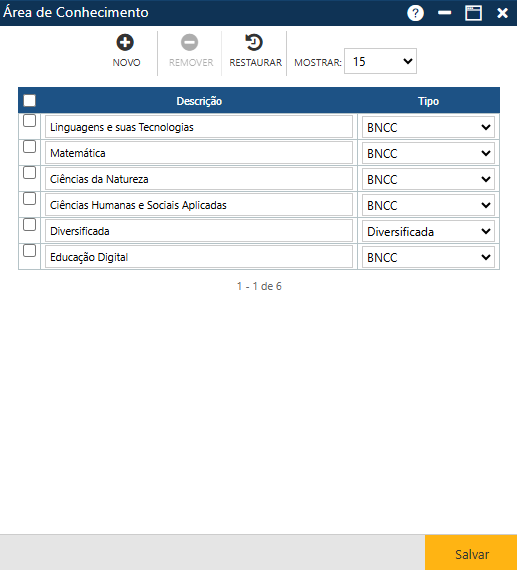Viewport: 517px width, 570px height.
Task: Click the '1 - 1 de 6' pagination text
Action: (x=259, y=286)
